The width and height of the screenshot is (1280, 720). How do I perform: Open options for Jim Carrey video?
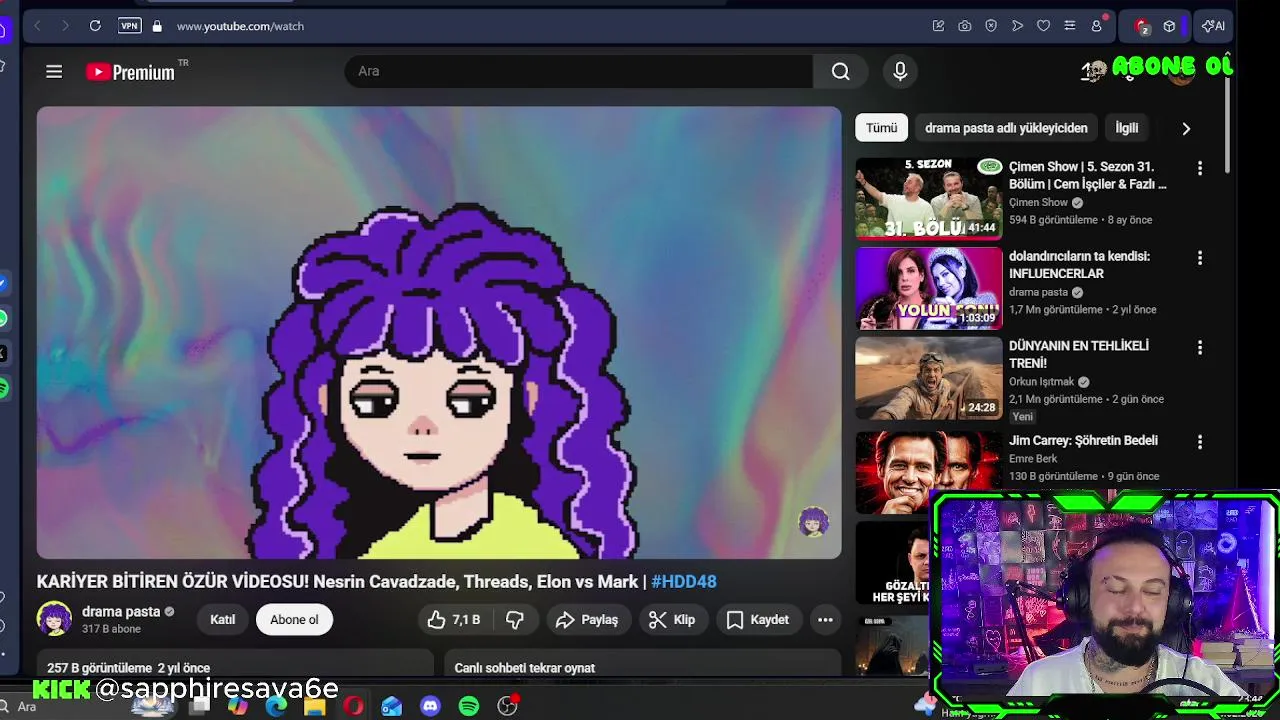coord(1200,442)
